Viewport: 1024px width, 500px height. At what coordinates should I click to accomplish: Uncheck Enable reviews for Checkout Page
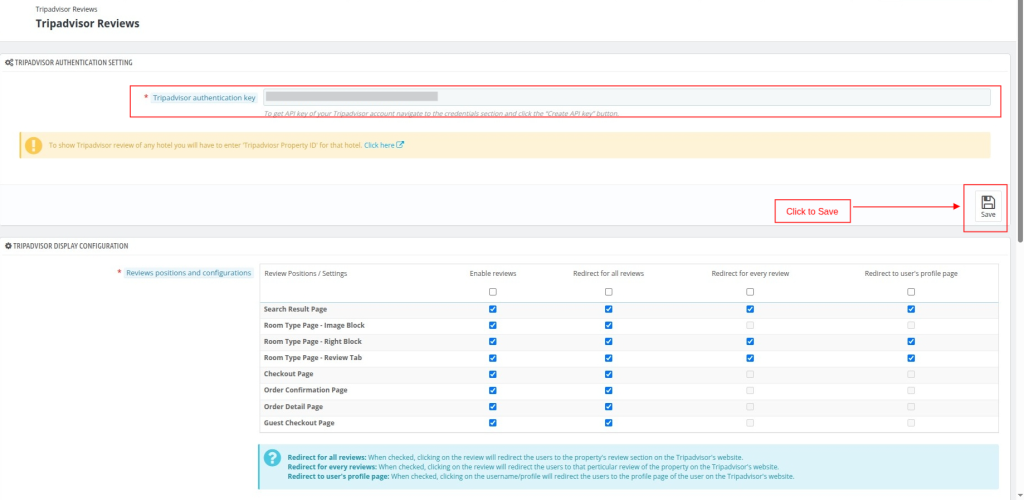pyautogui.click(x=492, y=374)
